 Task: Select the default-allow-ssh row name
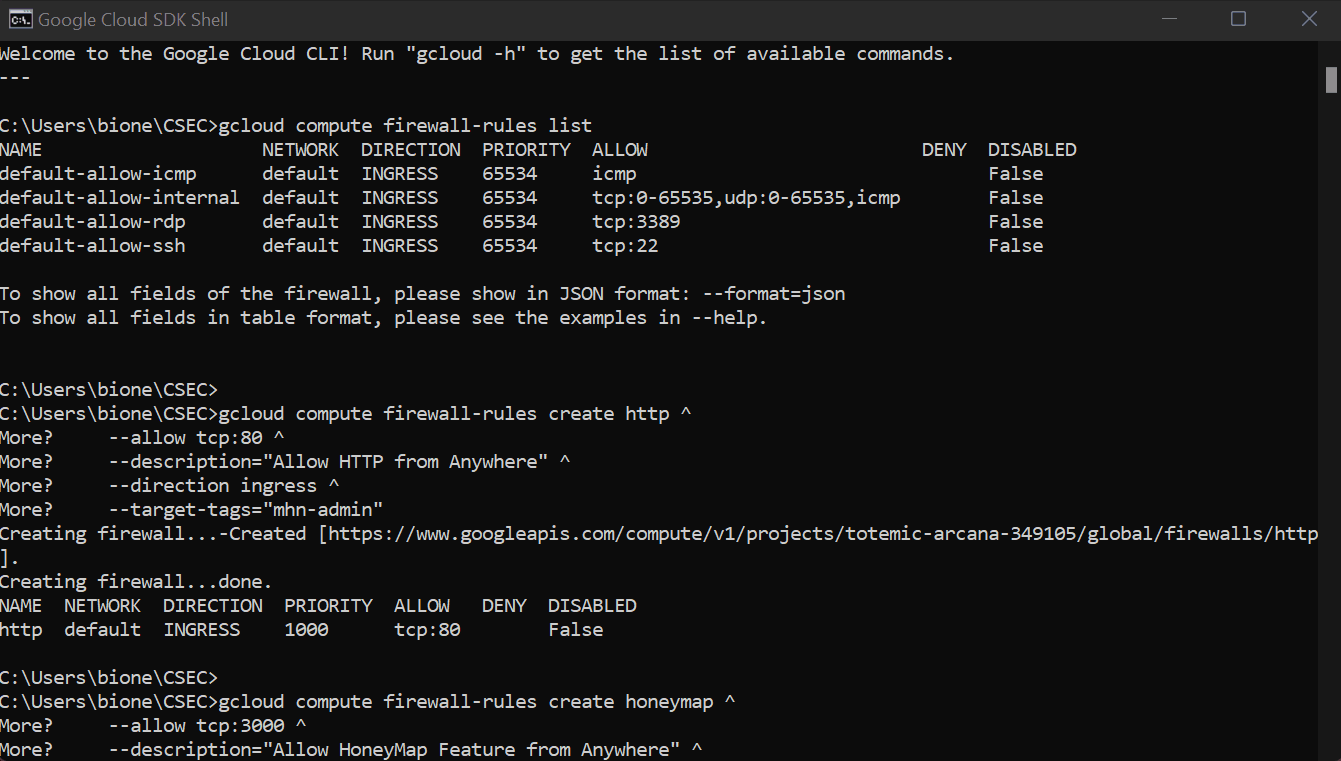click(93, 246)
